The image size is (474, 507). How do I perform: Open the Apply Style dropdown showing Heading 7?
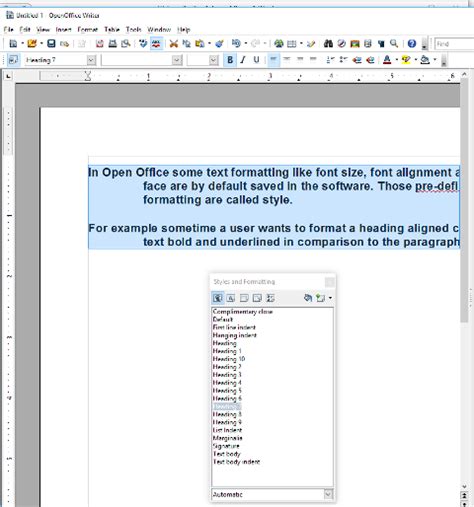91,60
